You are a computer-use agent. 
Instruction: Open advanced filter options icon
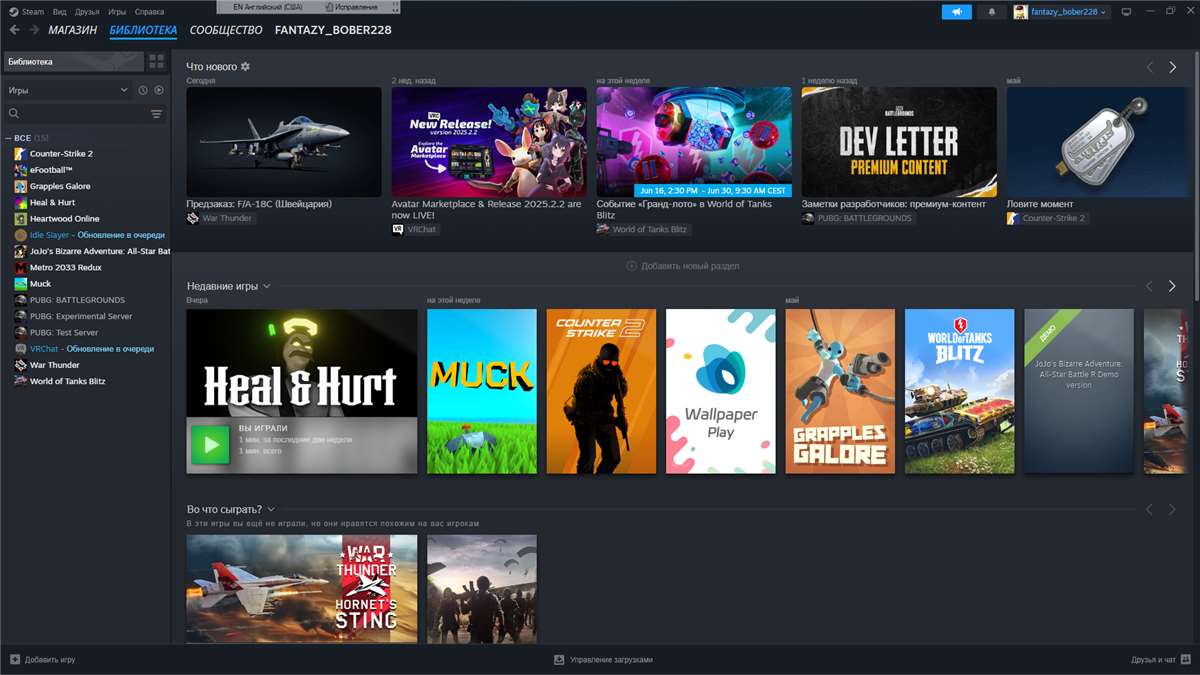(x=156, y=114)
